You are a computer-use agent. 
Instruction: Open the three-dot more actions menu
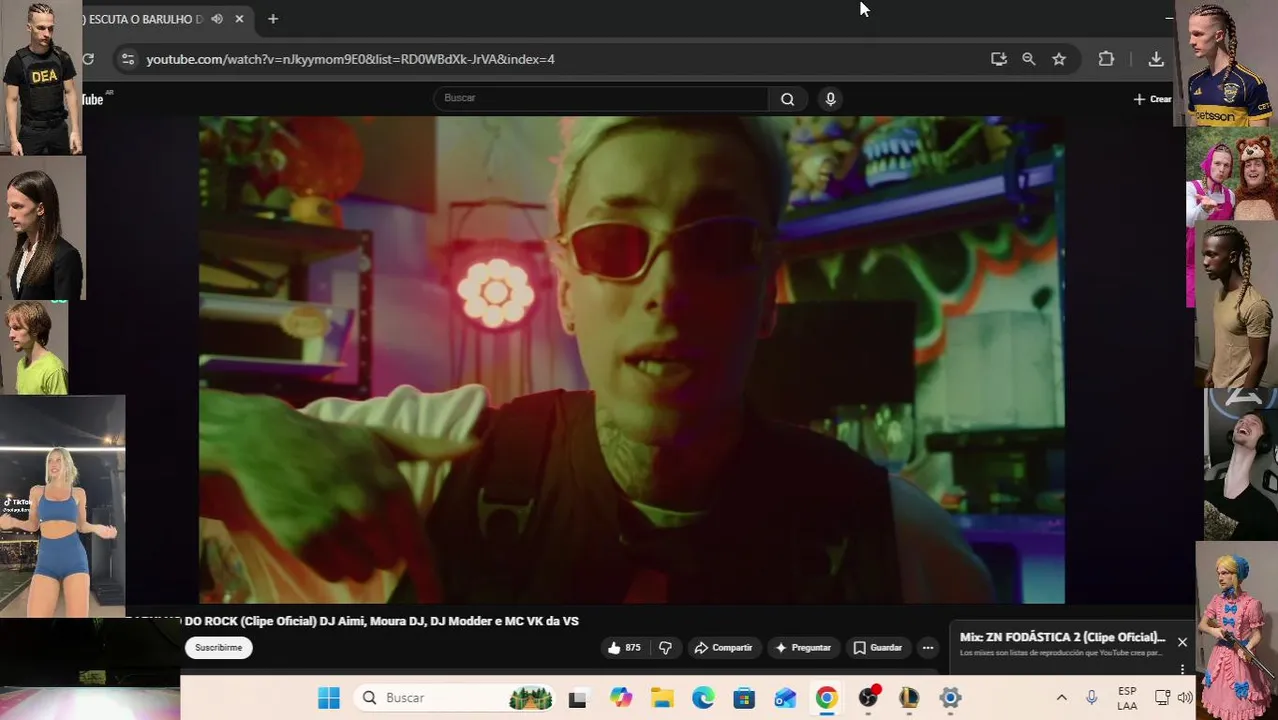(928, 648)
